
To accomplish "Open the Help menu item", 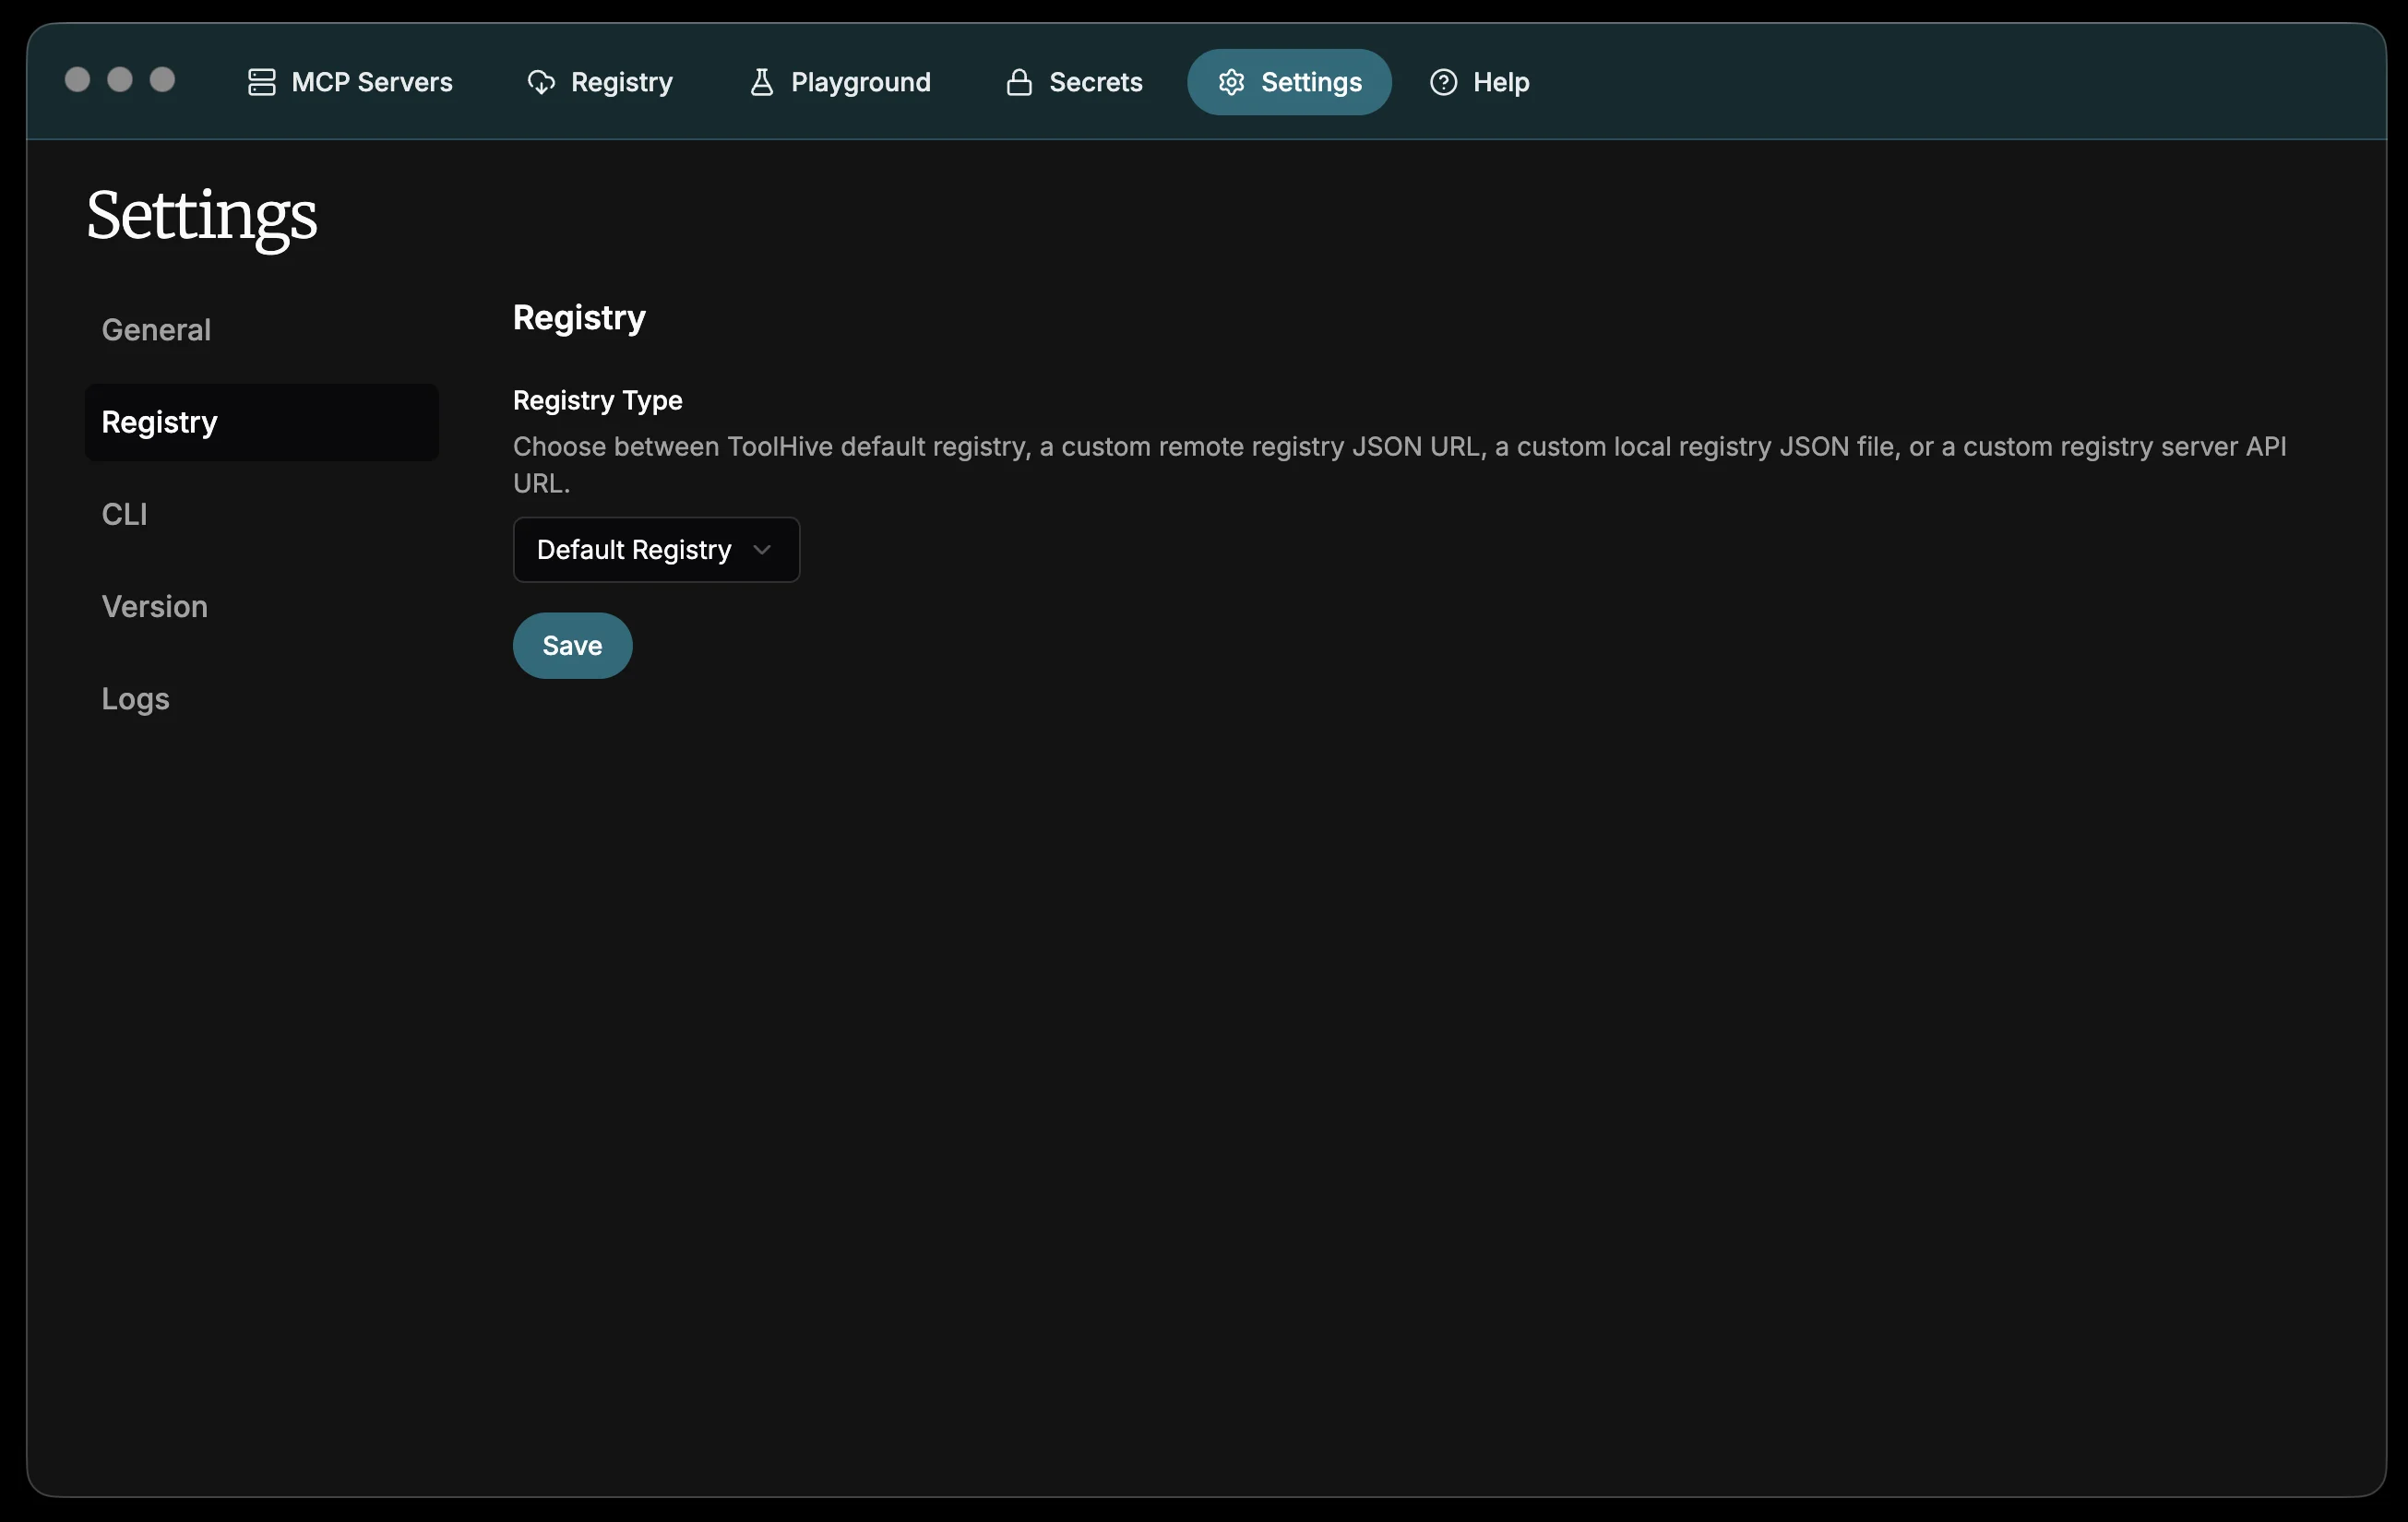I will pos(1479,82).
